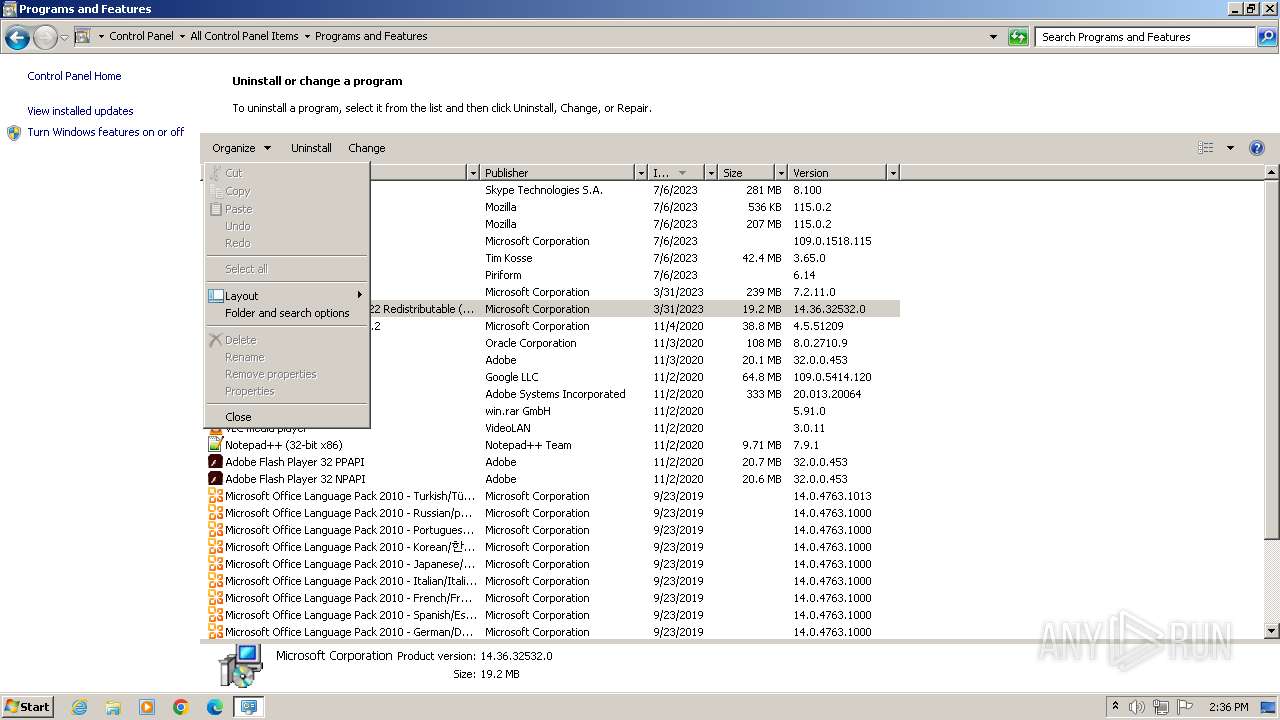1280x720 pixels.
Task: Click the Remove properties menu entry
Action: (270, 374)
